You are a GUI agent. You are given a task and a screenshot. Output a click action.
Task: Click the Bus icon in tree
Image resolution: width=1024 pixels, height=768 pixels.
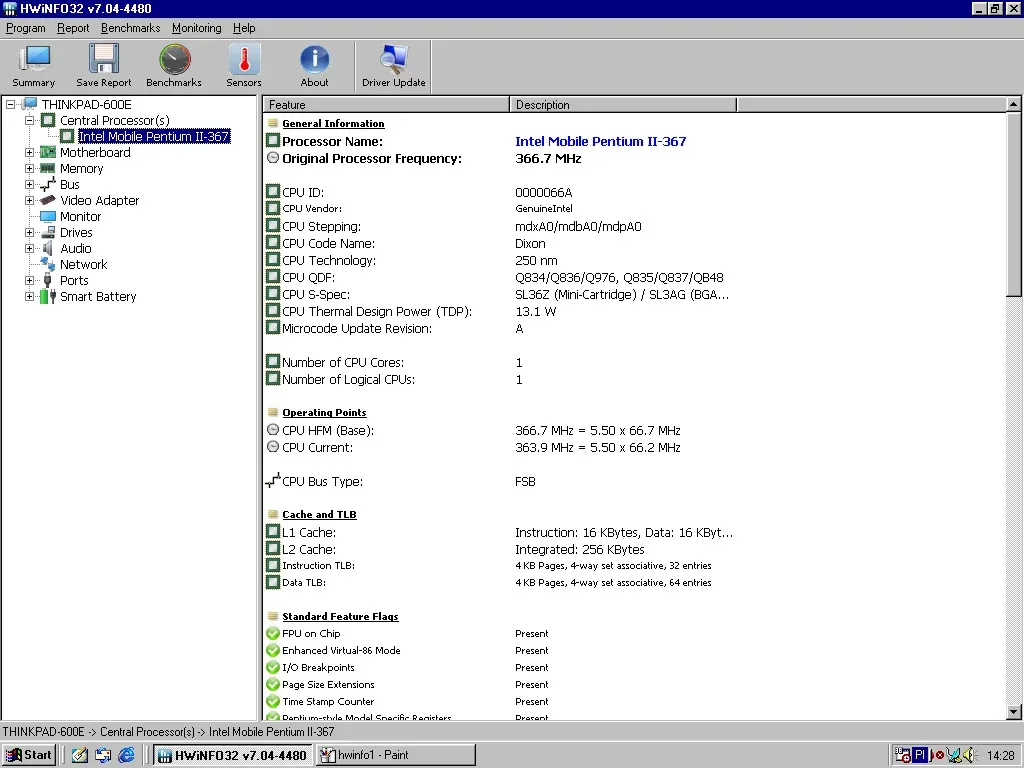[48, 184]
